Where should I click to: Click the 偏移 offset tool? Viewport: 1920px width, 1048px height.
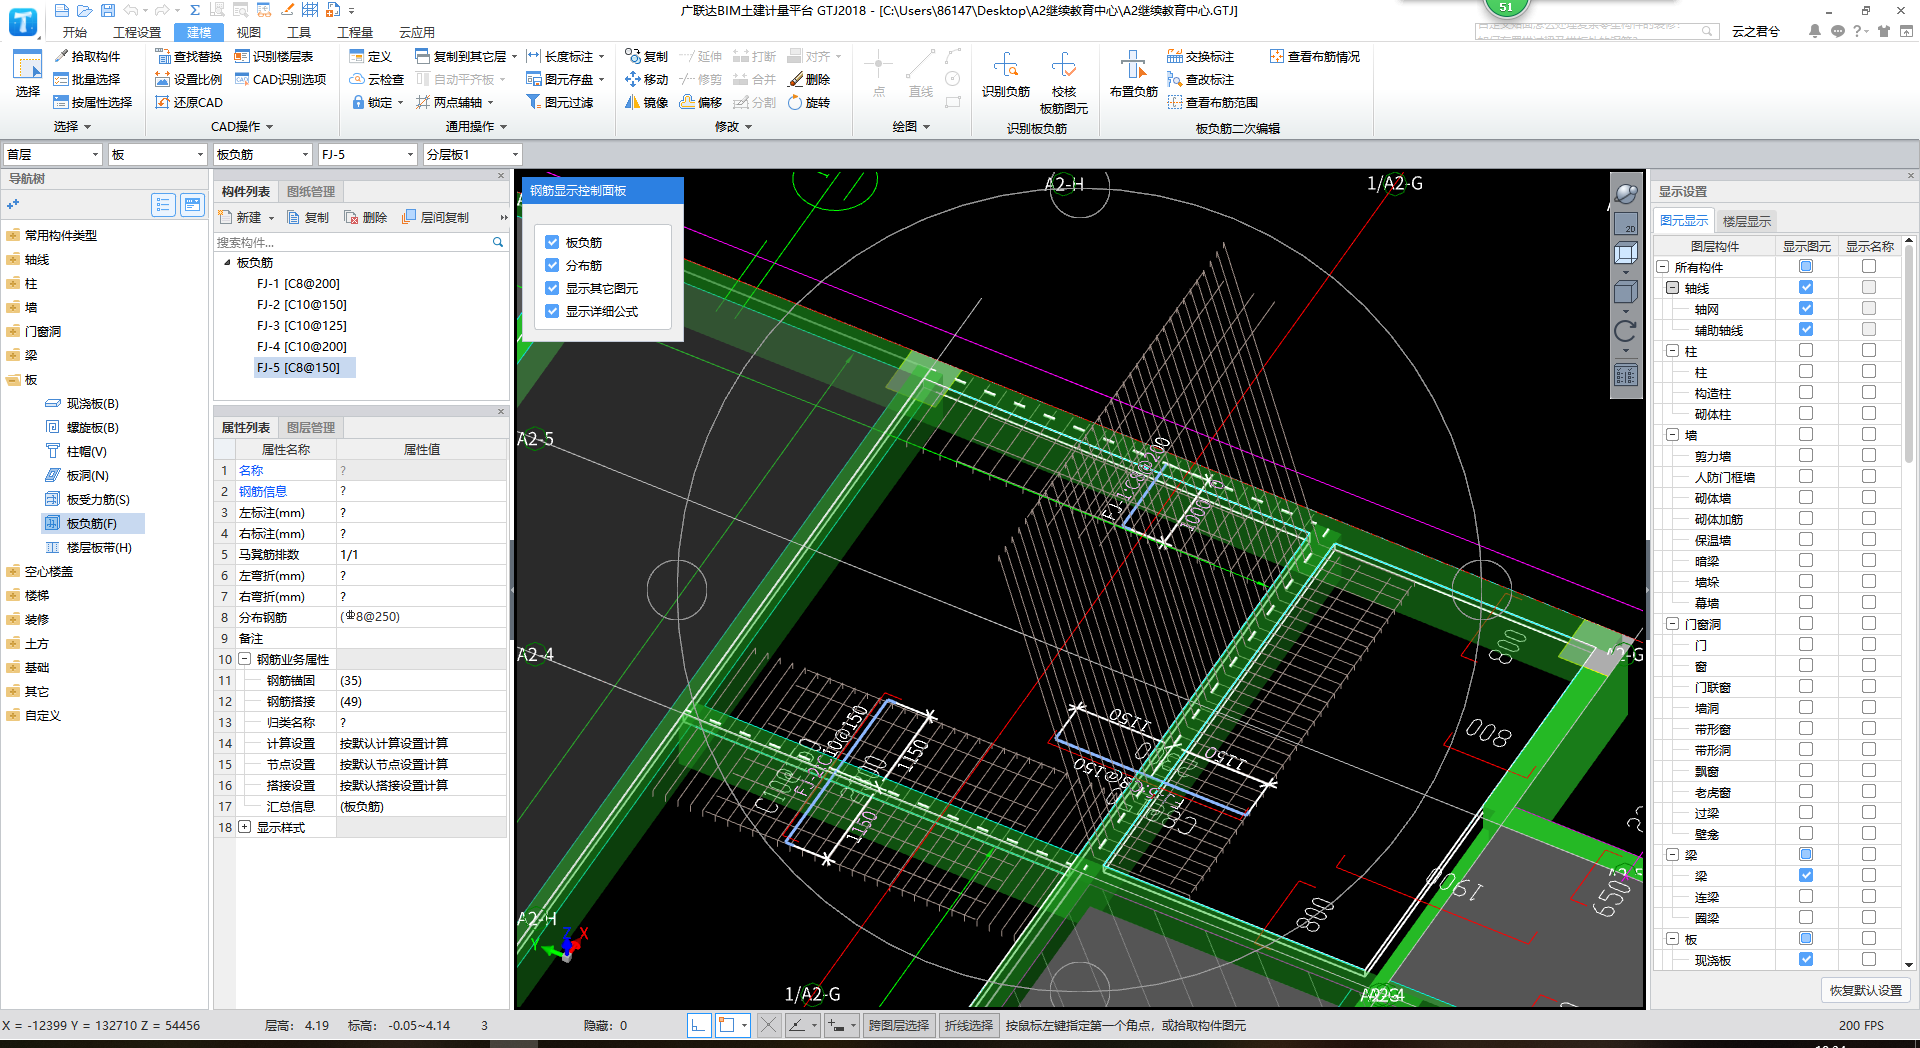(700, 102)
